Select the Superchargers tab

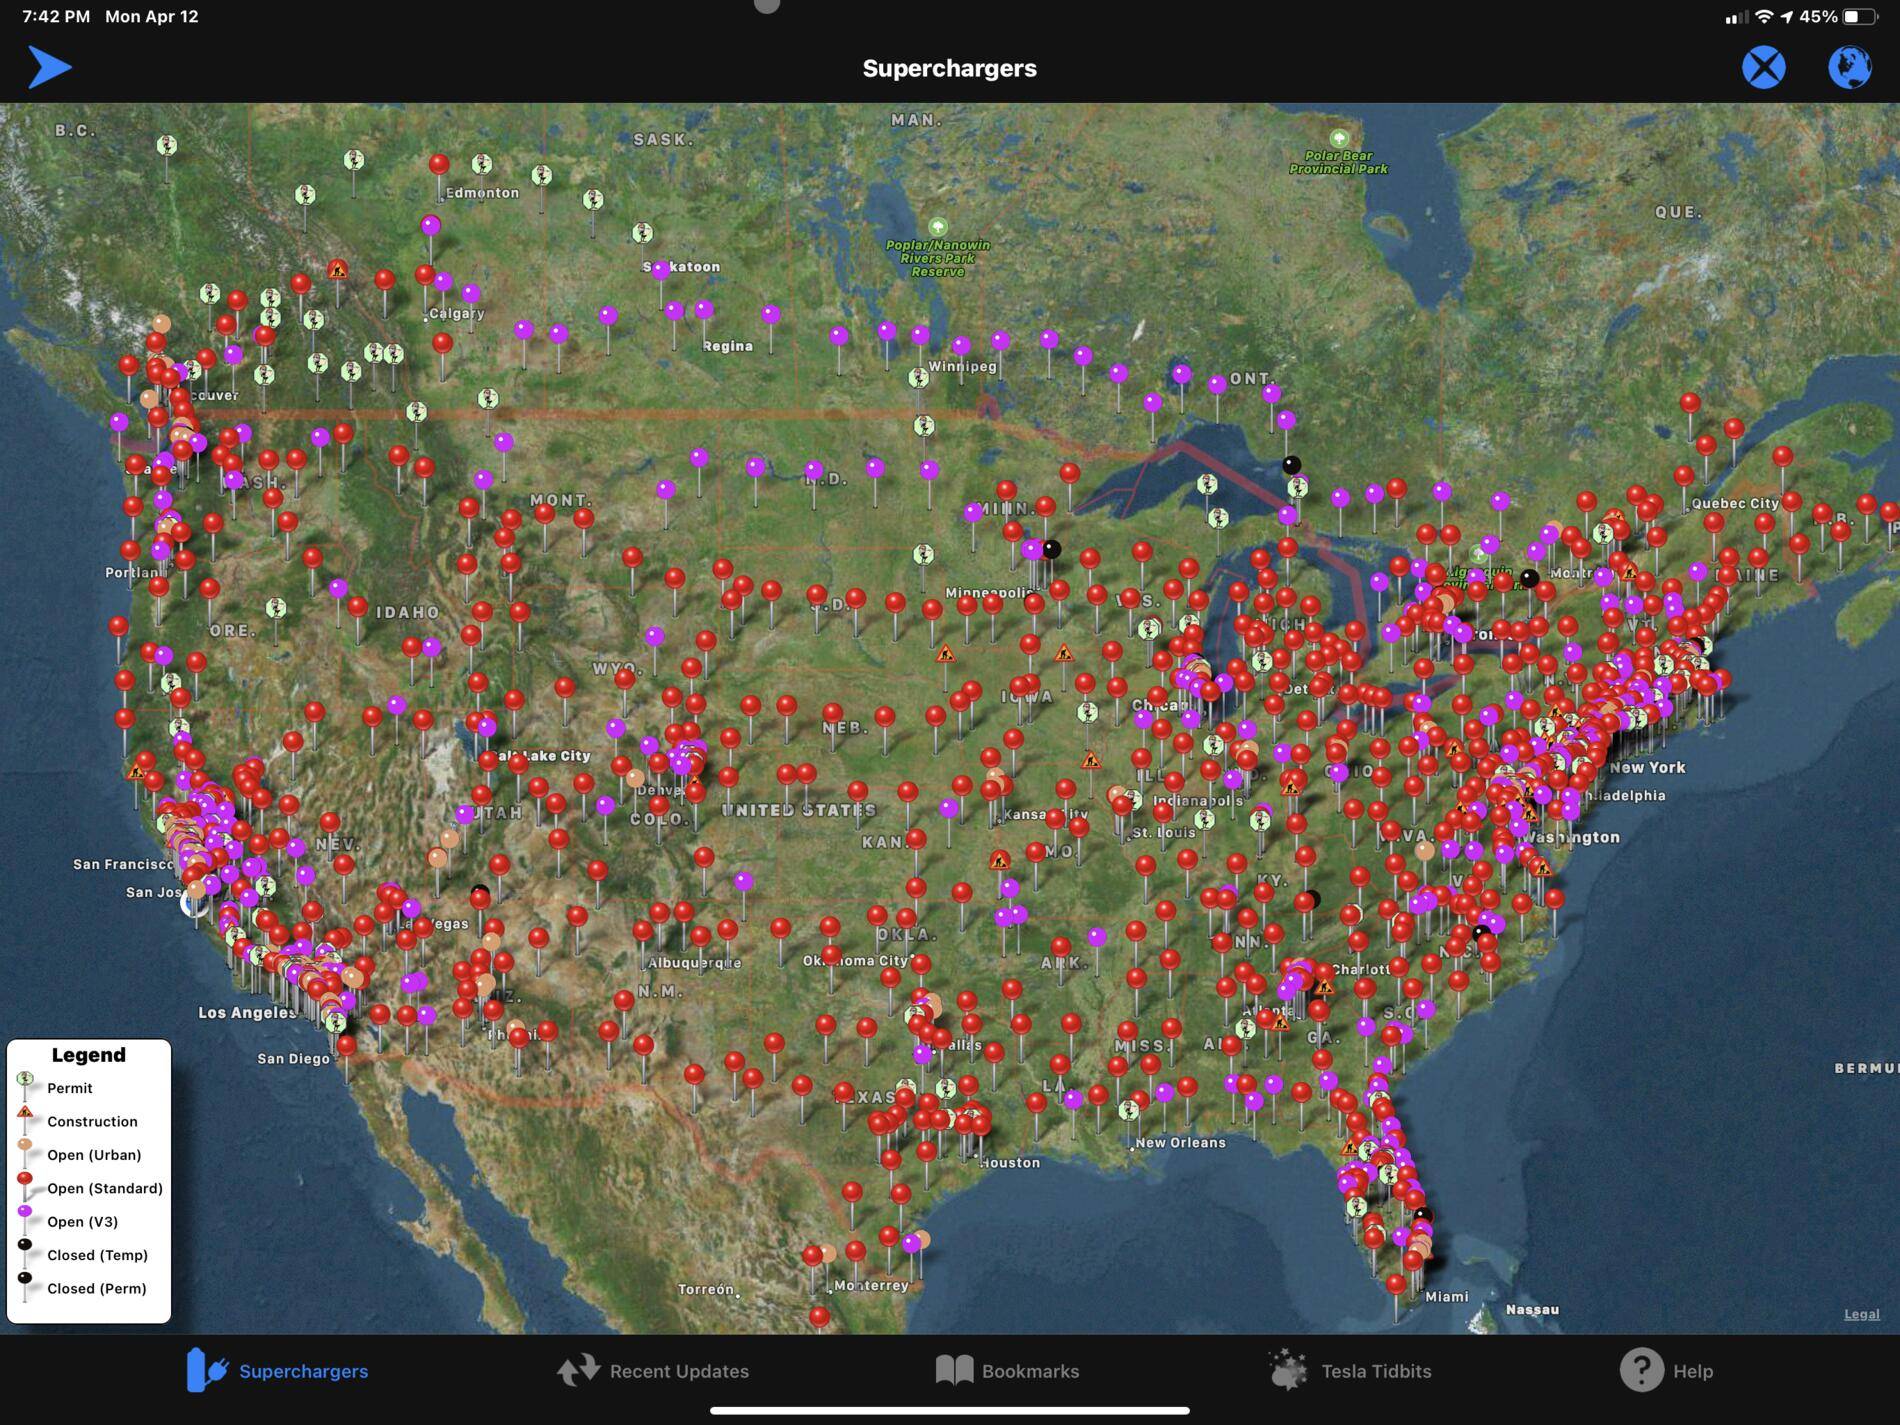[278, 1370]
